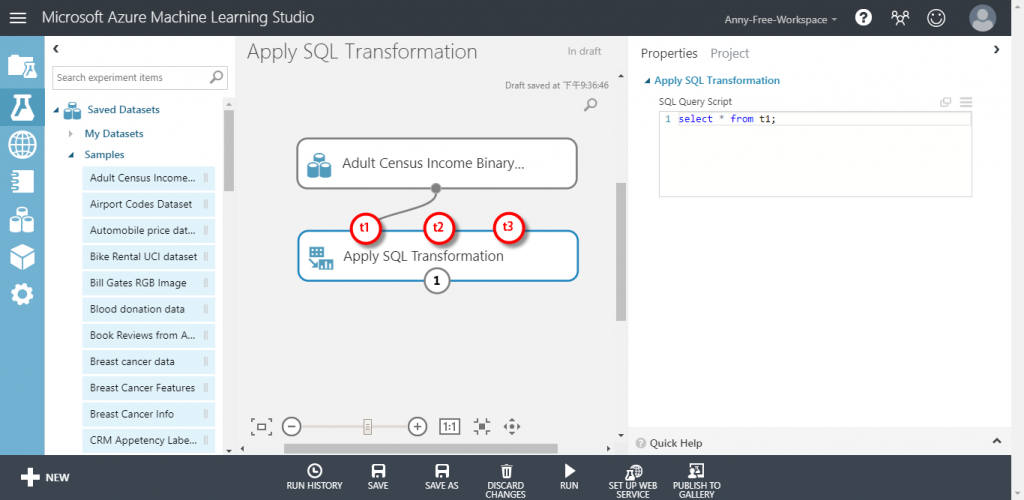The image size is (1024, 500).
Task: Select Bill Gates RGB Image sample
Action: point(148,283)
